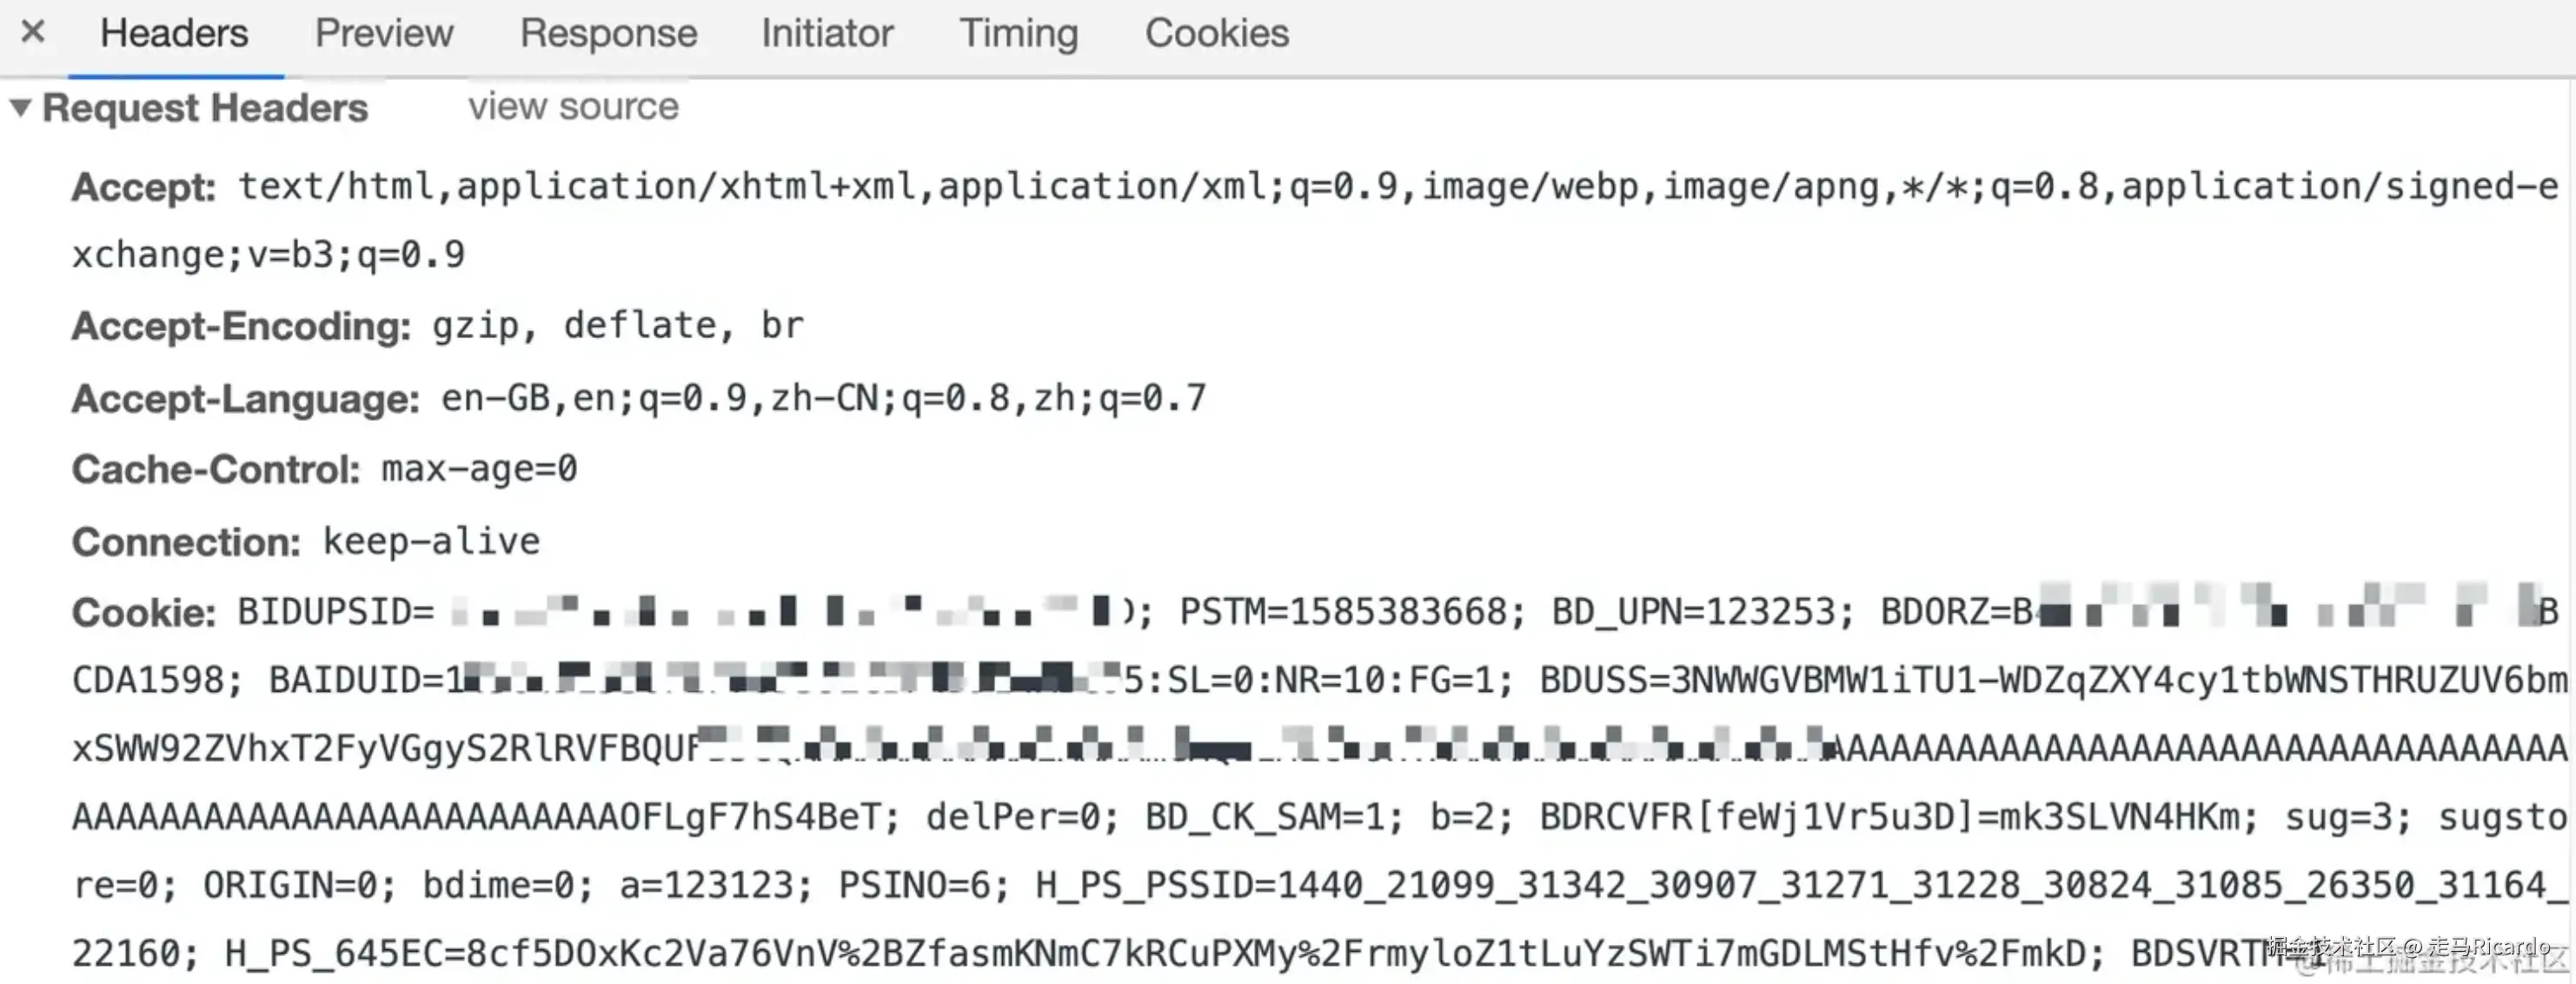The image size is (2576, 984).
Task: Select the Connection header label
Action: pos(186,542)
